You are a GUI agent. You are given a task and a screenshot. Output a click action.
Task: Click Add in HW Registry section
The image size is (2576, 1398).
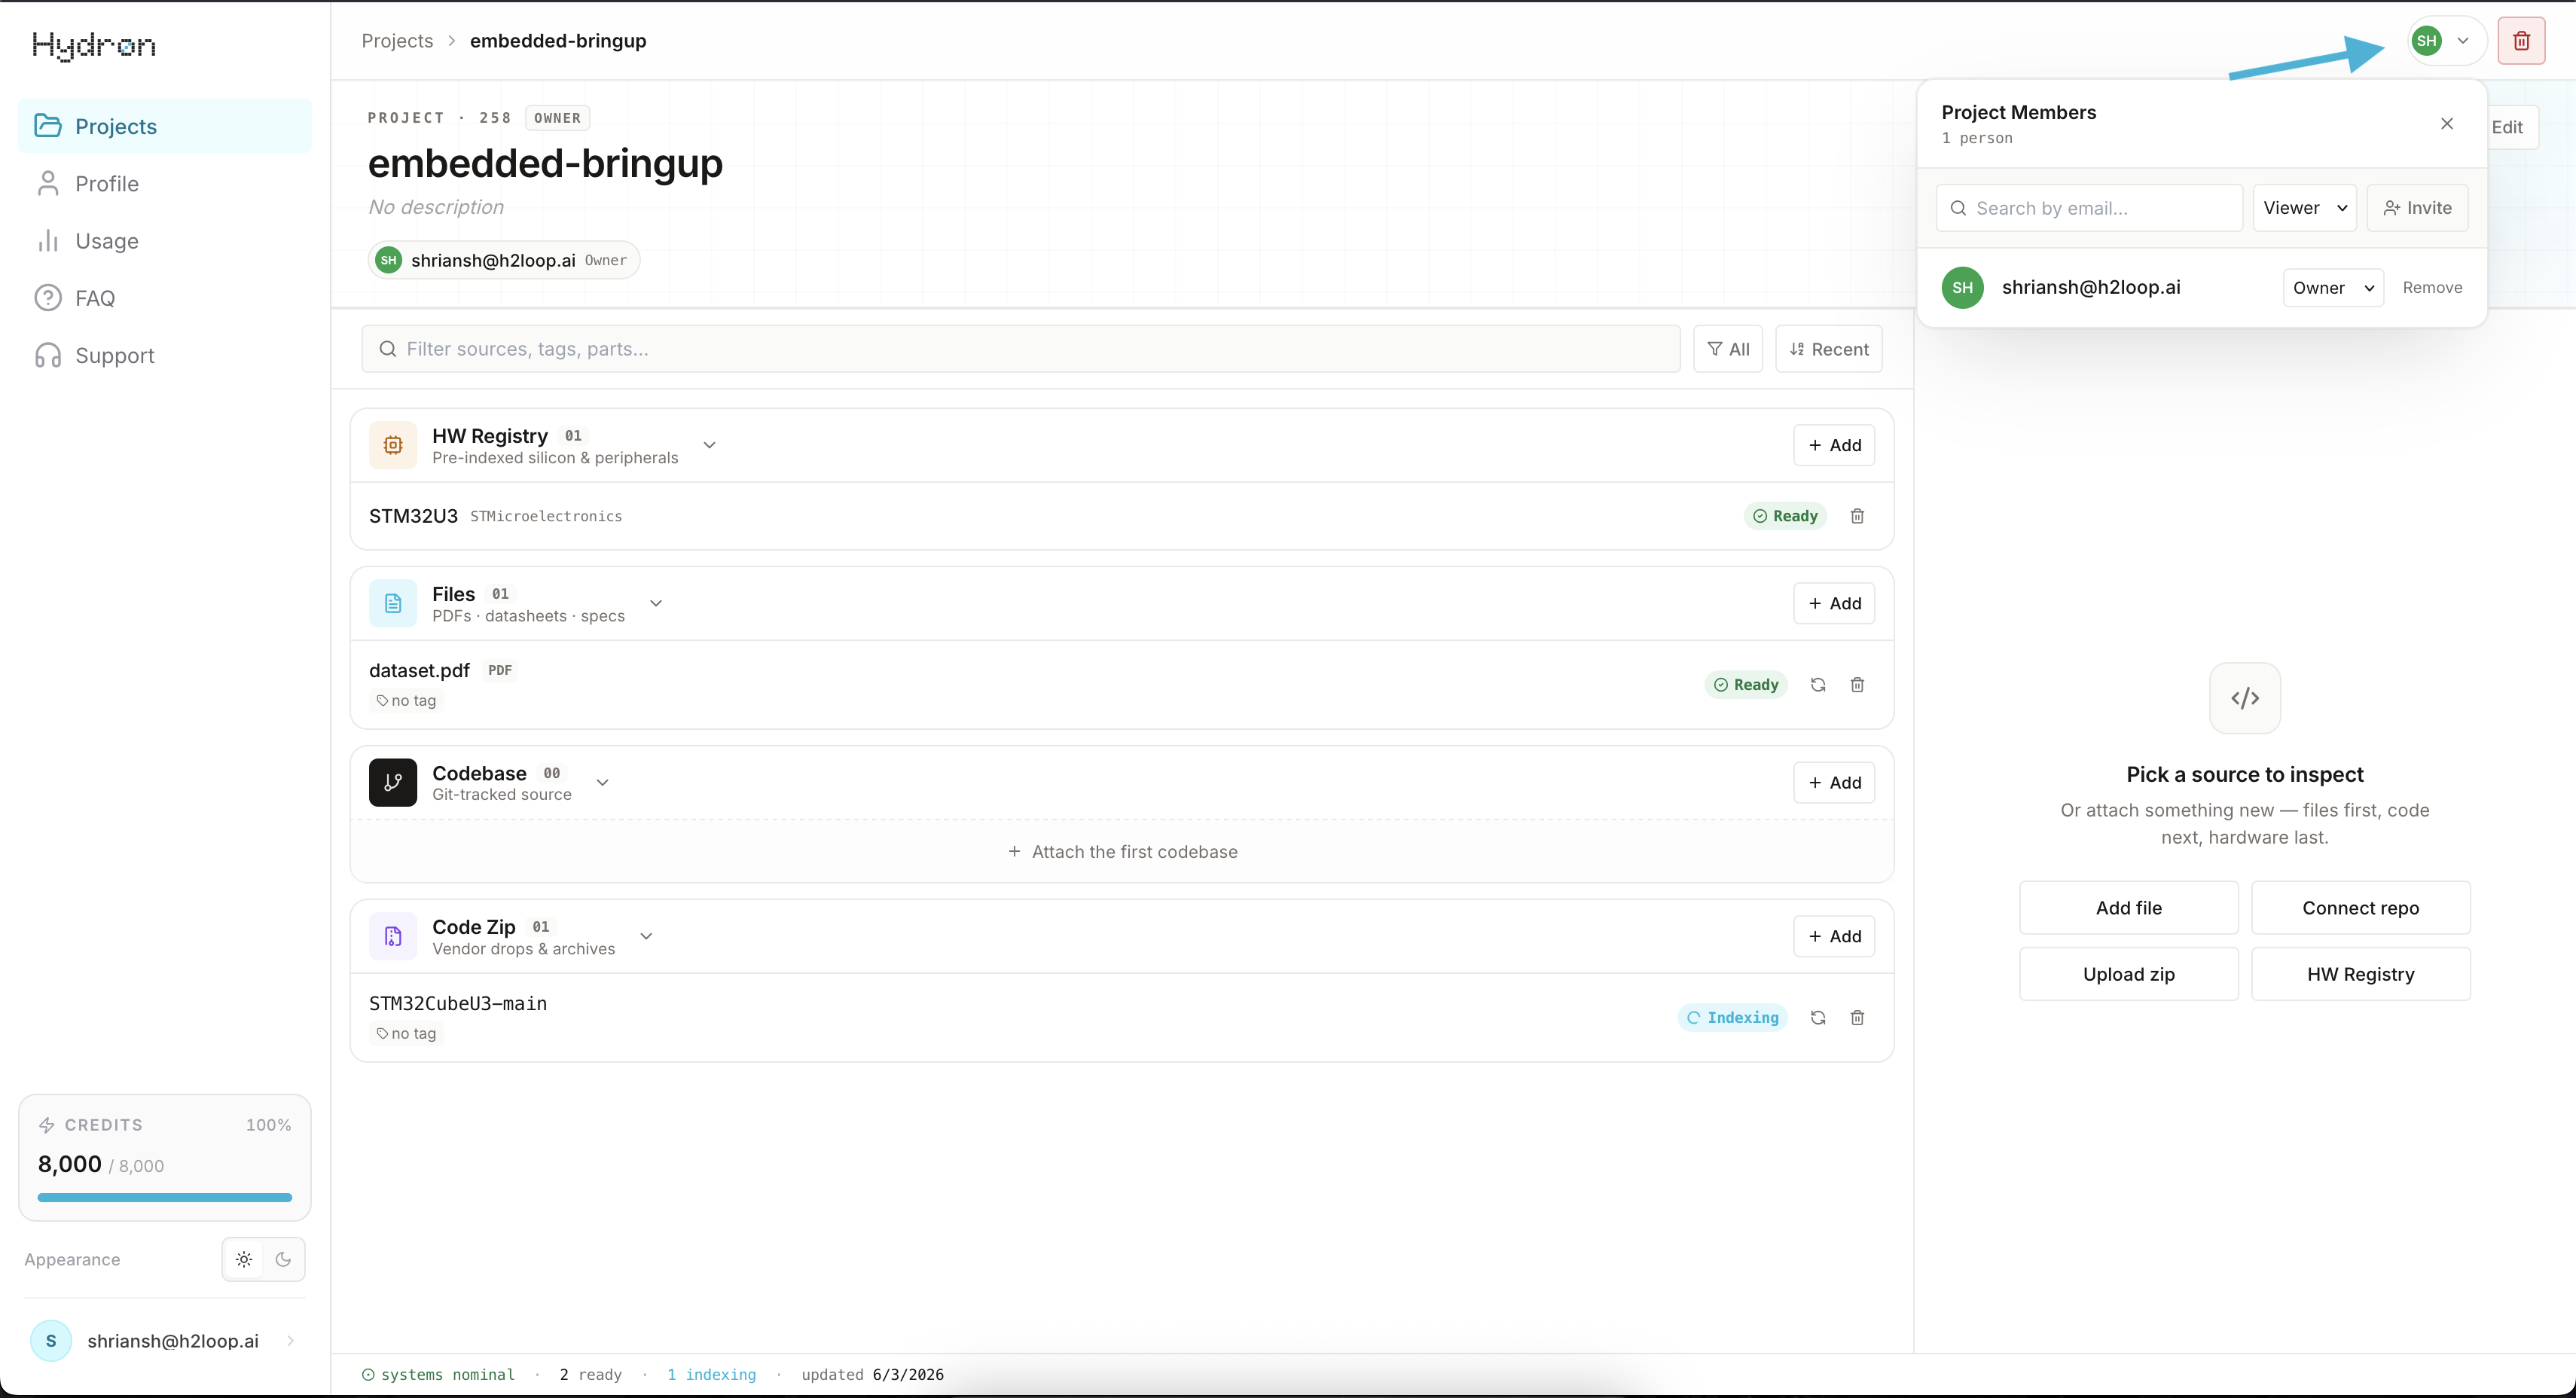[1834, 445]
